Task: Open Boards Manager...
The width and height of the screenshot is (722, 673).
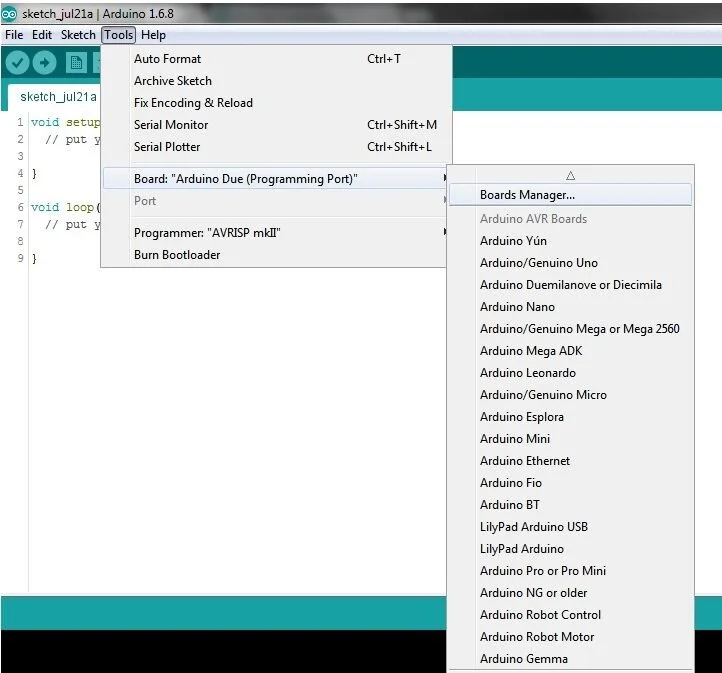Action: coord(570,195)
